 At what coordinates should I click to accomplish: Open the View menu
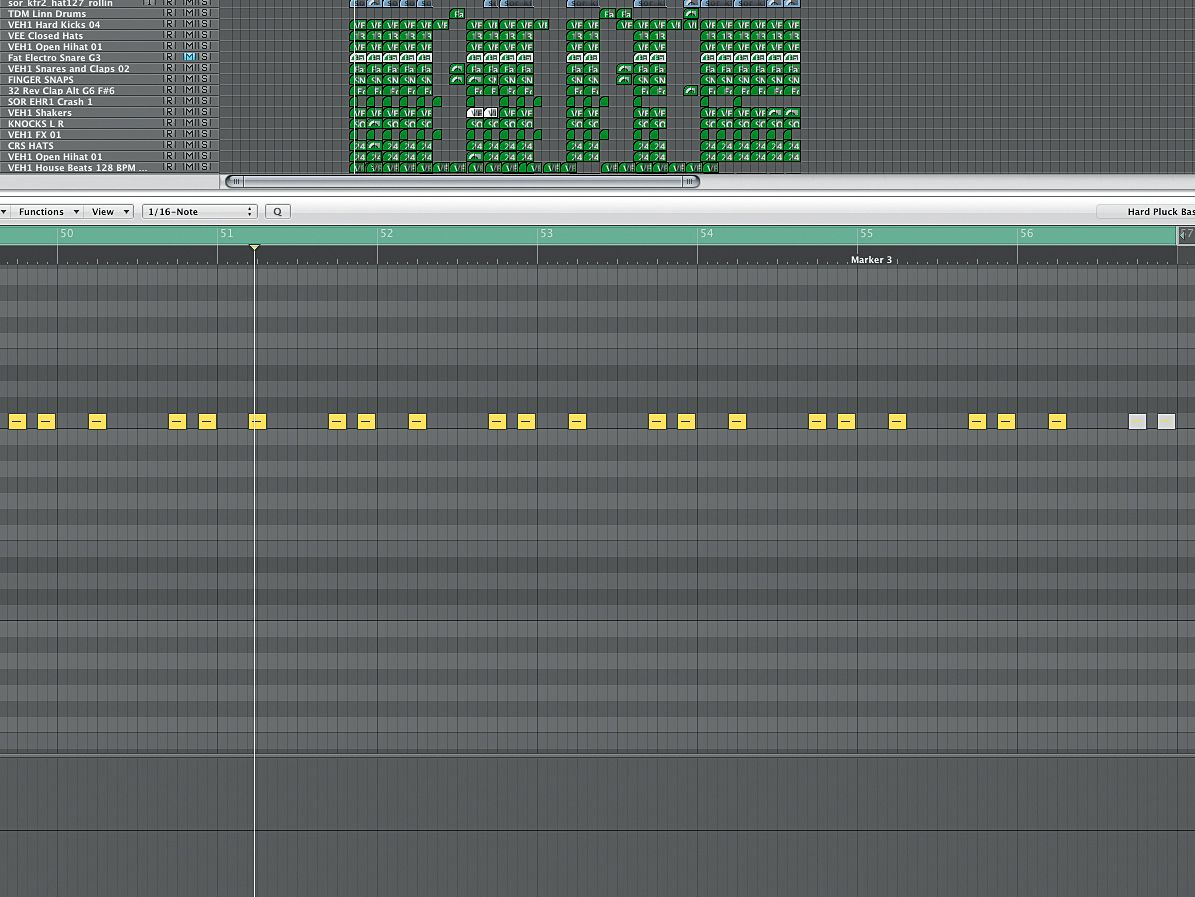coord(104,211)
